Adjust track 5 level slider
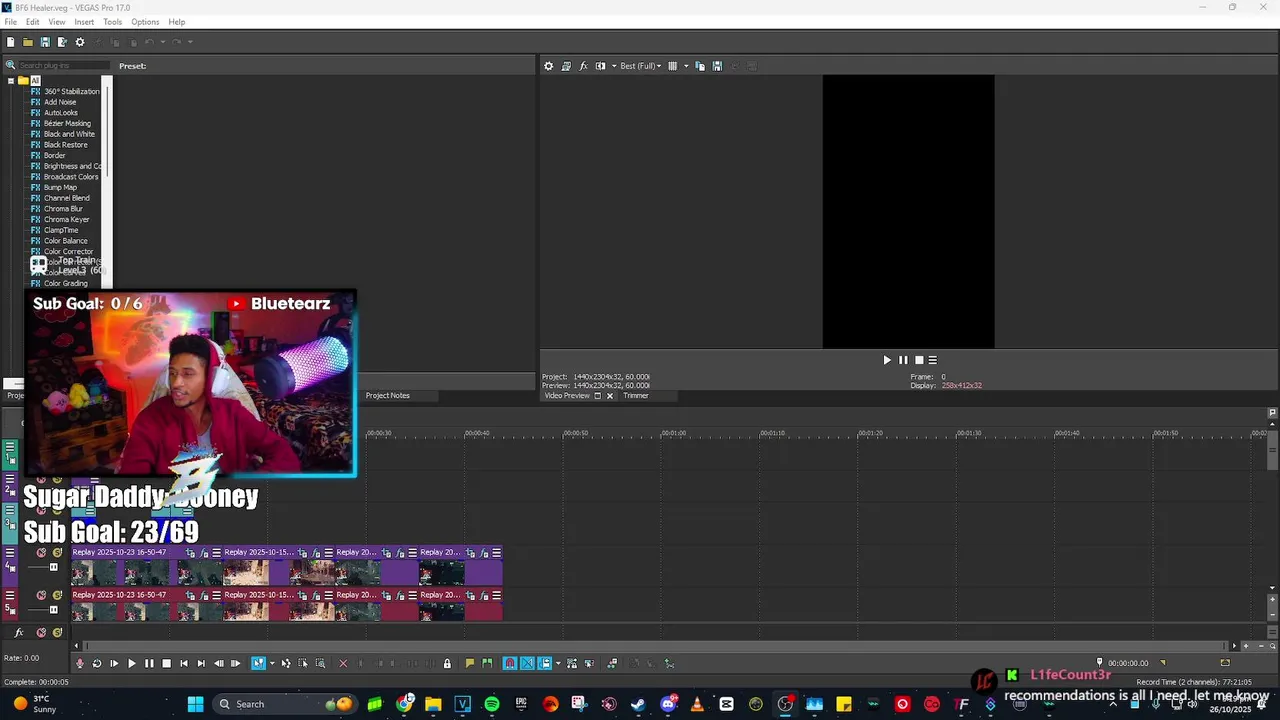Viewport: 1280px width, 720px height. pyautogui.click(x=54, y=610)
